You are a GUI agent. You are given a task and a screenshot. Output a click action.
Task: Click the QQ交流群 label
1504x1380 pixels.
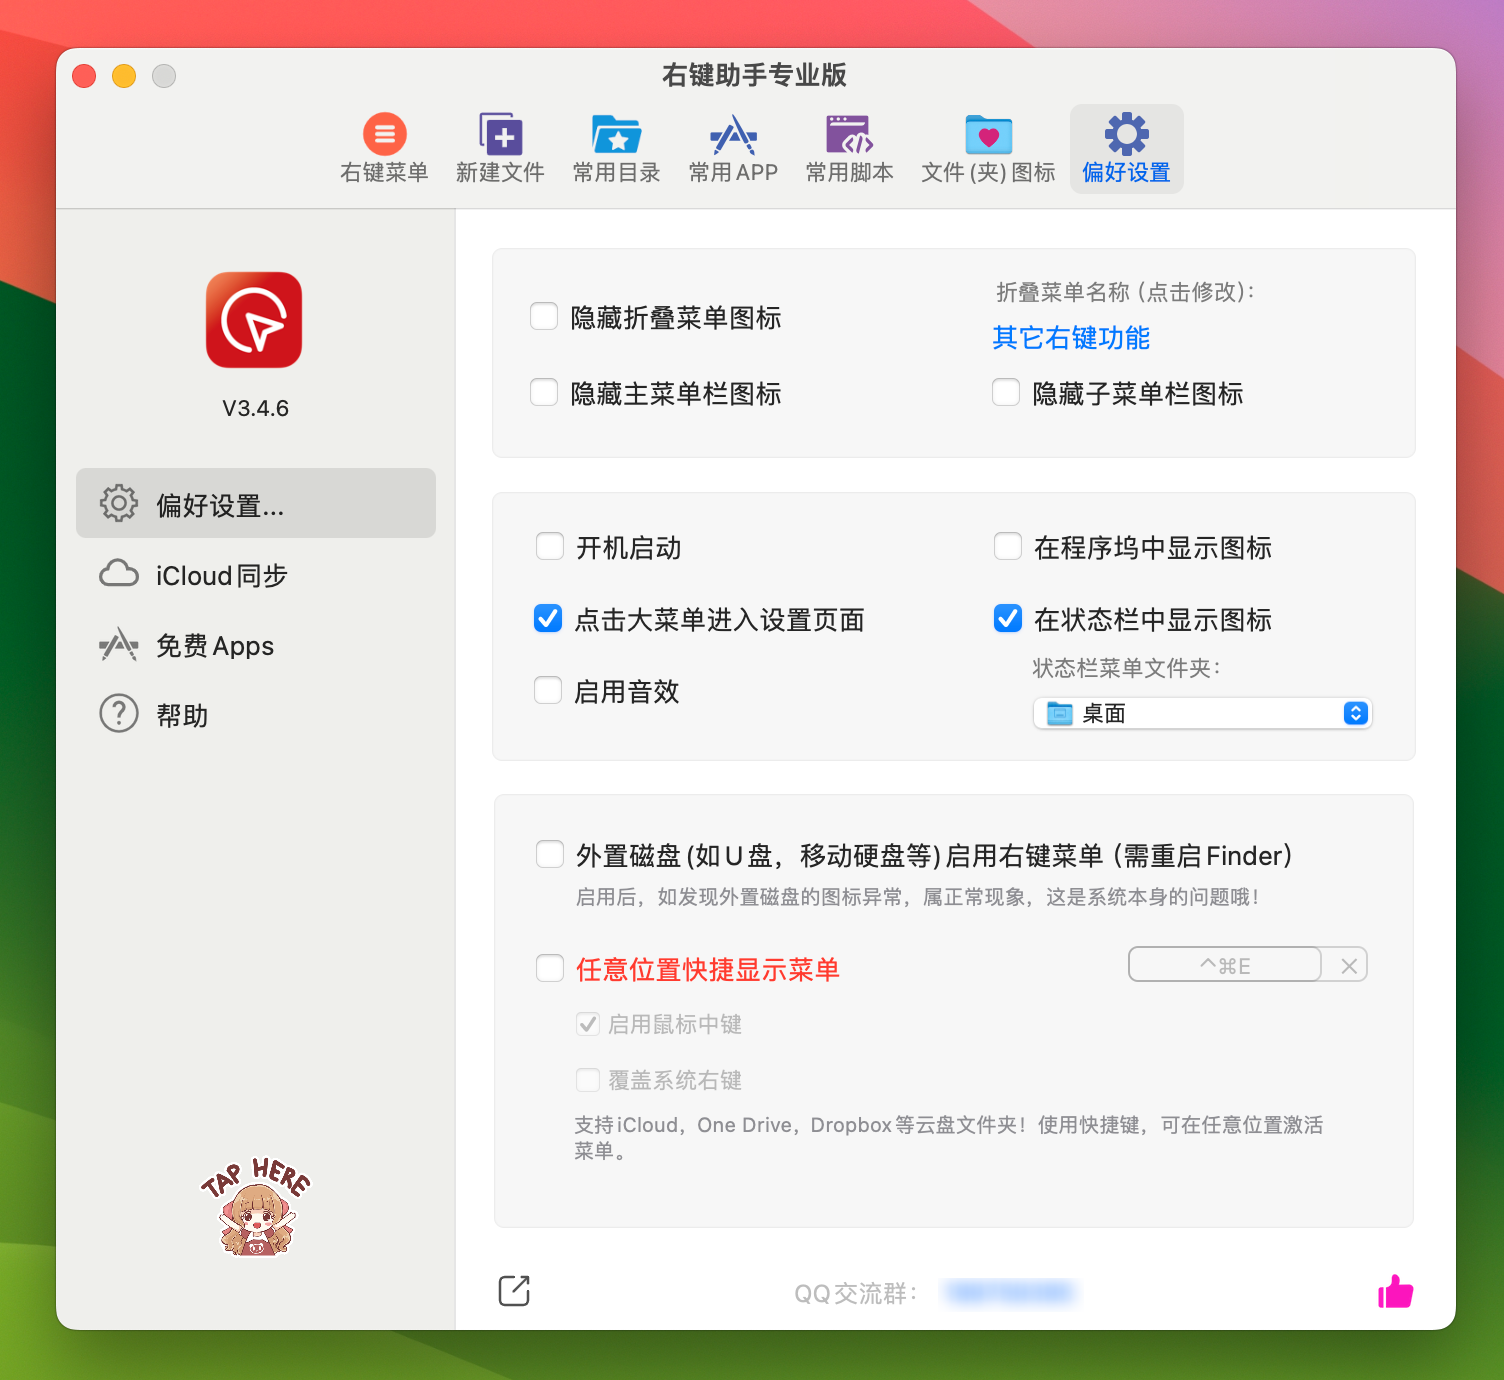tap(856, 1293)
